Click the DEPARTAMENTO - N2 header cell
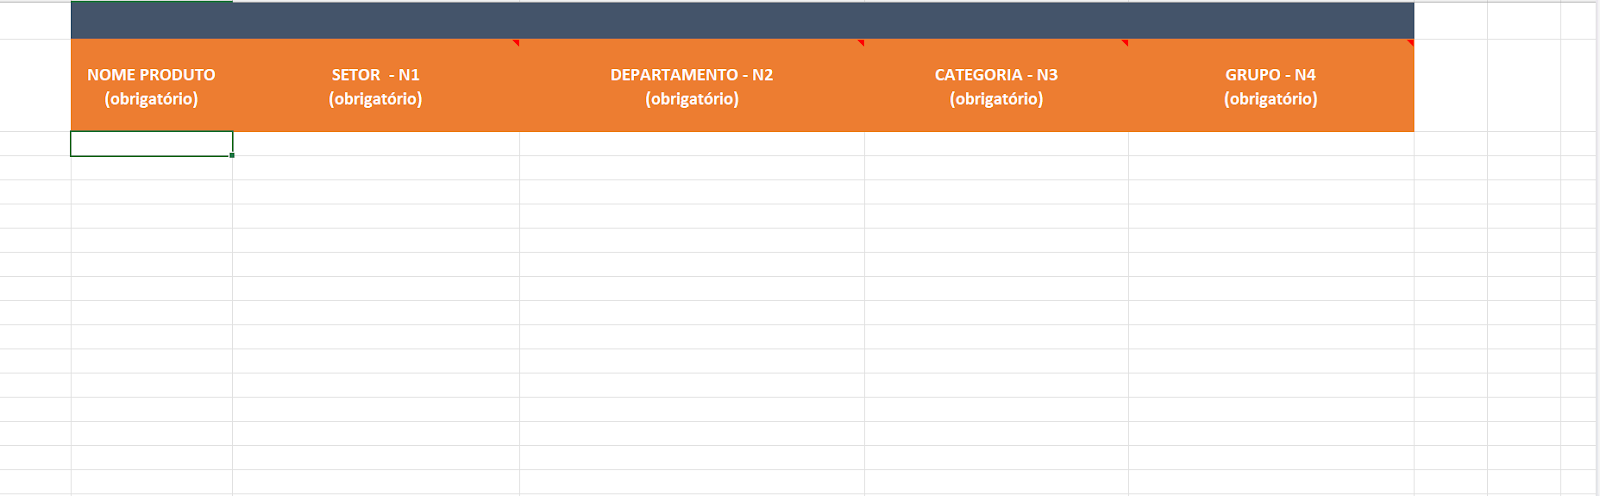1600x496 pixels. click(691, 86)
